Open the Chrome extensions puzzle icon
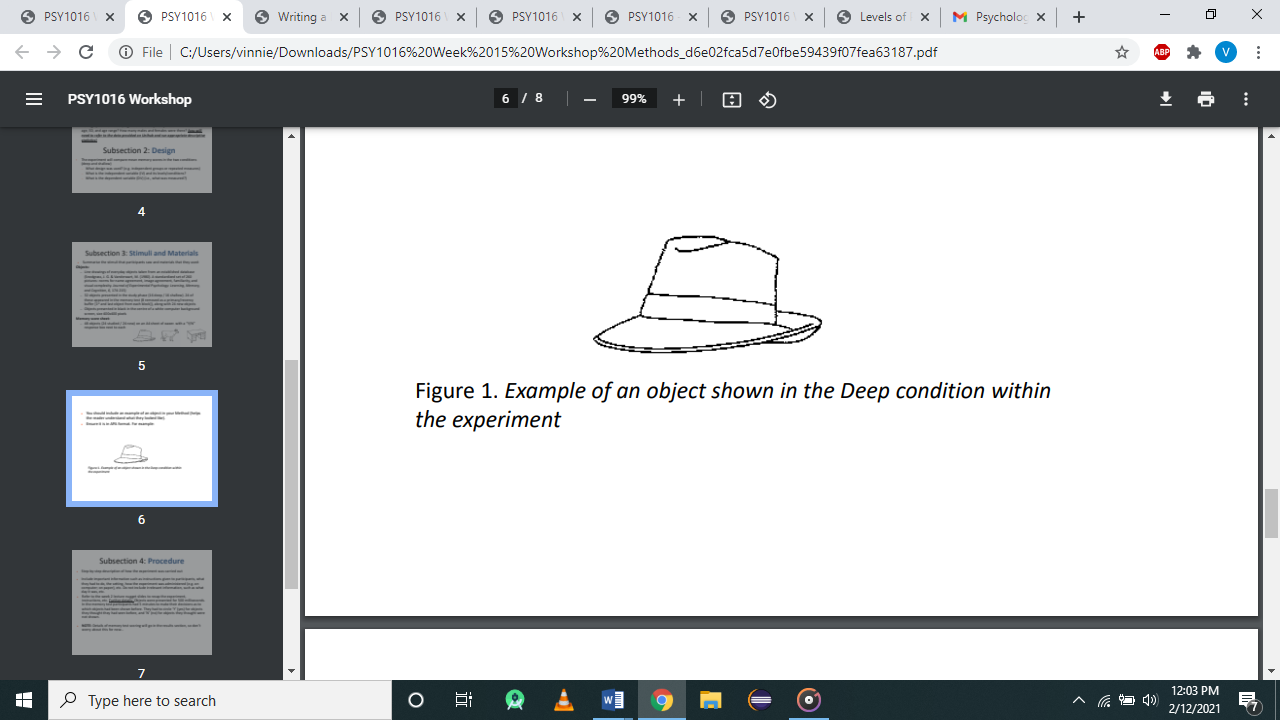This screenshot has height=720, width=1280. pos(1194,52)
